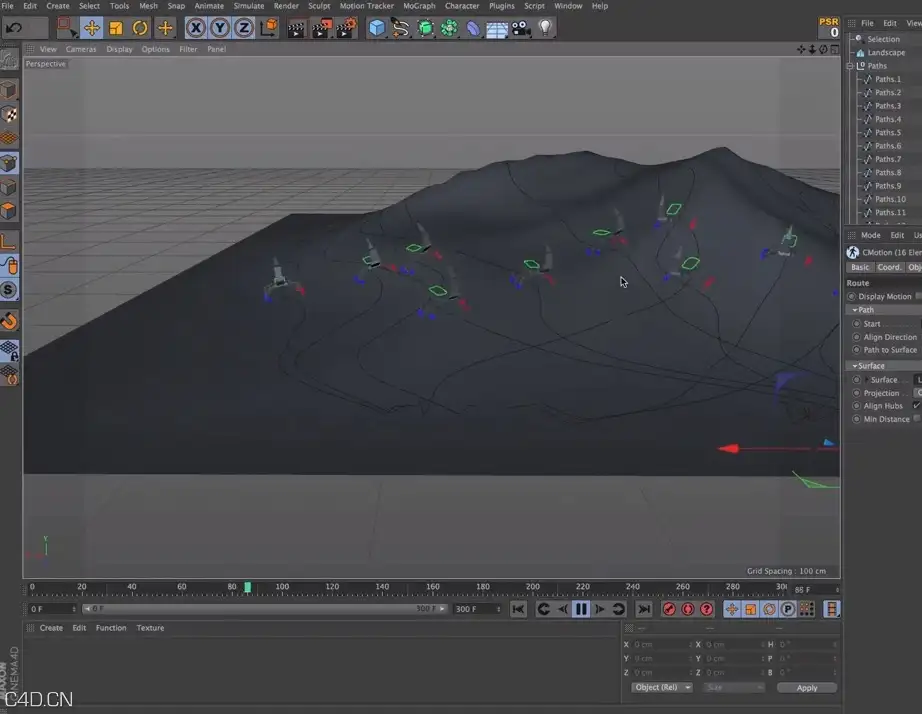922x714 pixels.
Task: Activate the Rotate tool in top toolbar
Action: tap(140, 28)
